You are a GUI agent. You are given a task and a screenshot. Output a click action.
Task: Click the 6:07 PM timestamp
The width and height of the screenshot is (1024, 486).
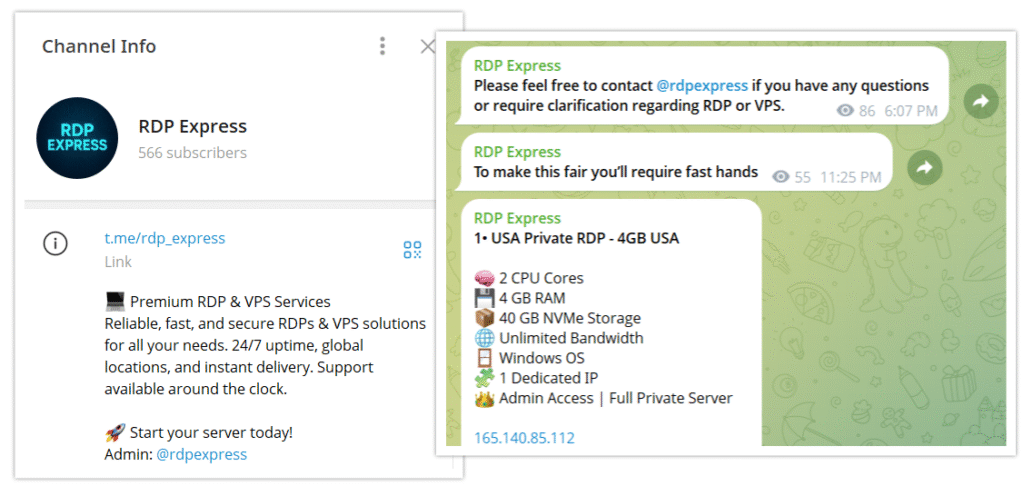tap(911, 111)
